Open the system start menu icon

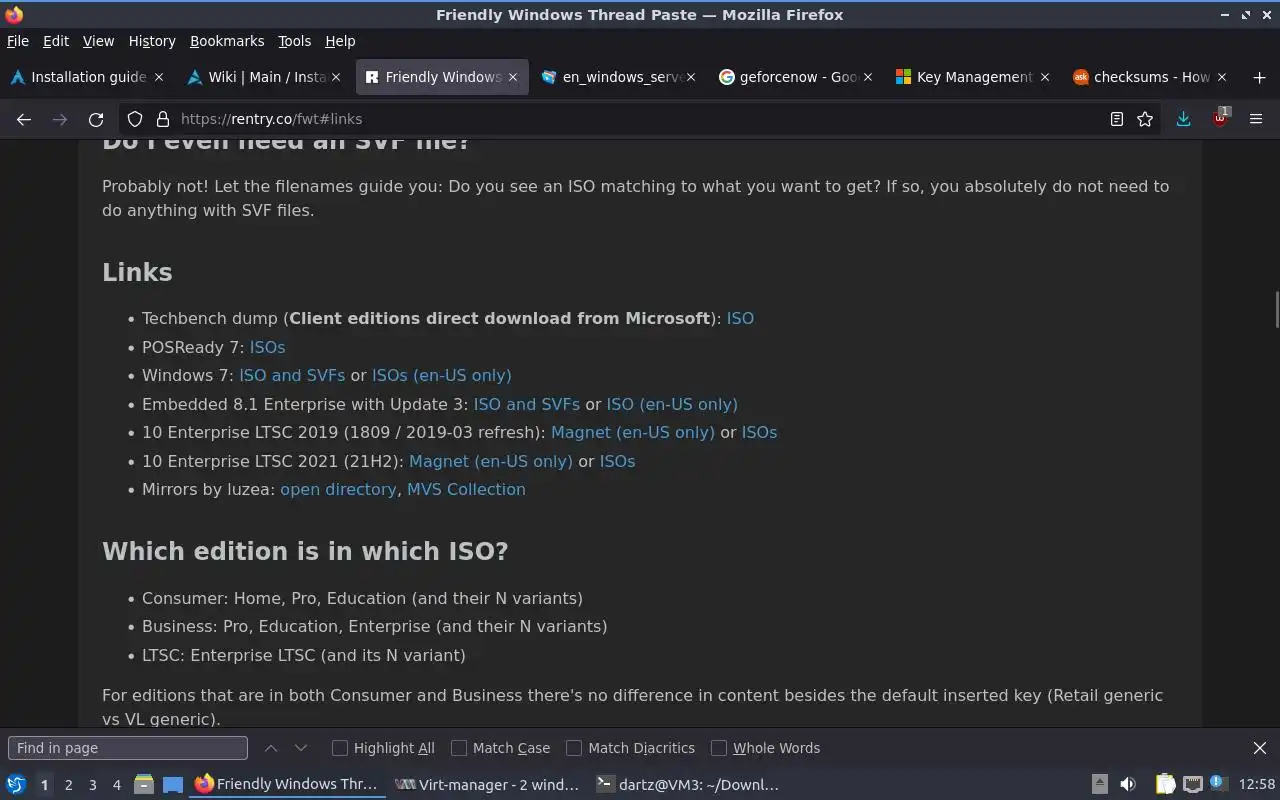pos(16,785)
